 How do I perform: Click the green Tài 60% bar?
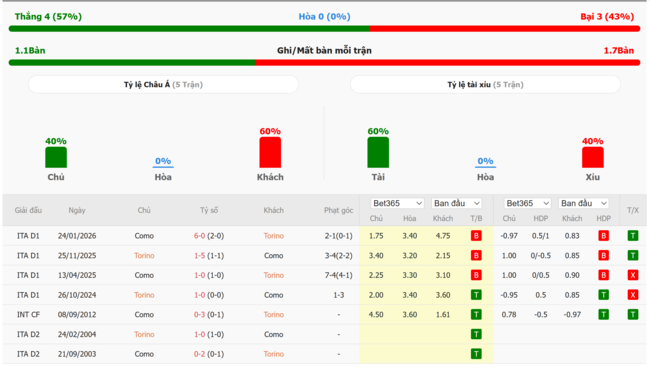(378, 153)
